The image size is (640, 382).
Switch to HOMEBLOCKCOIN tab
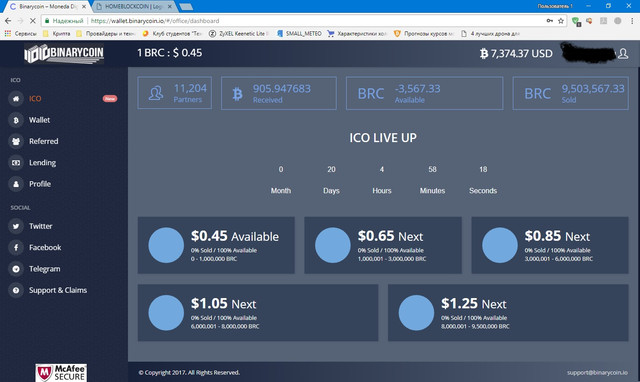(133, 7)
